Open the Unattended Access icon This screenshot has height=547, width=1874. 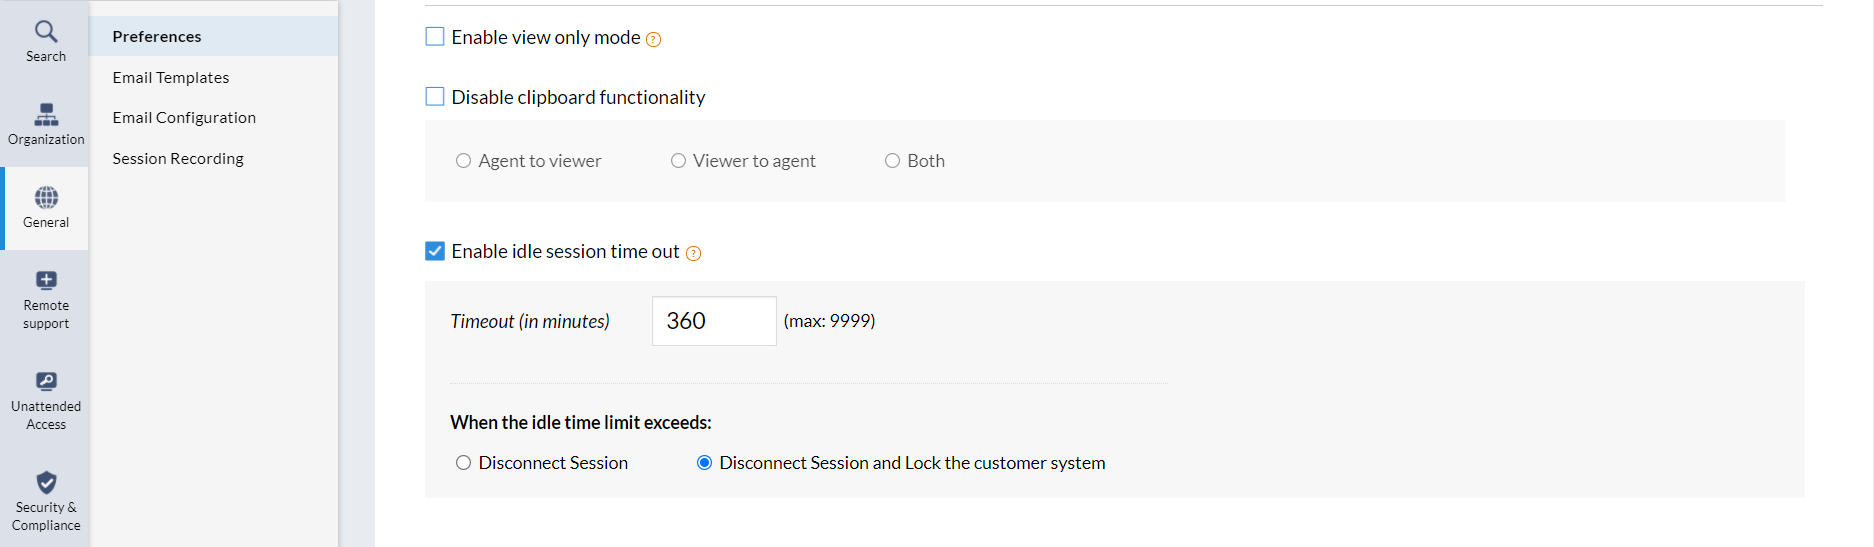[46, 381]
